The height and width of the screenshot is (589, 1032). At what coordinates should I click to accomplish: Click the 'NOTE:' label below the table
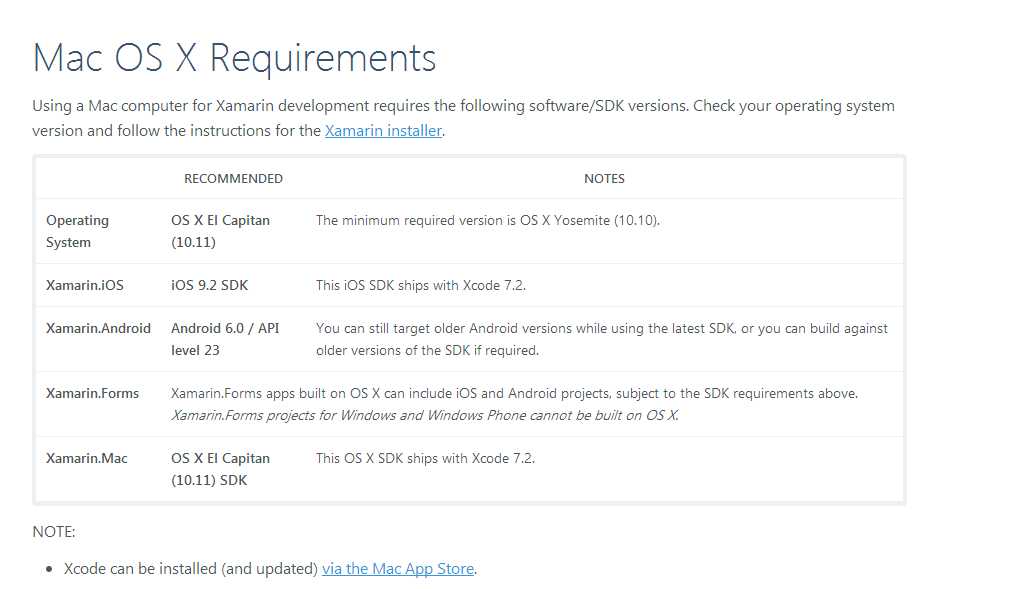54,531
